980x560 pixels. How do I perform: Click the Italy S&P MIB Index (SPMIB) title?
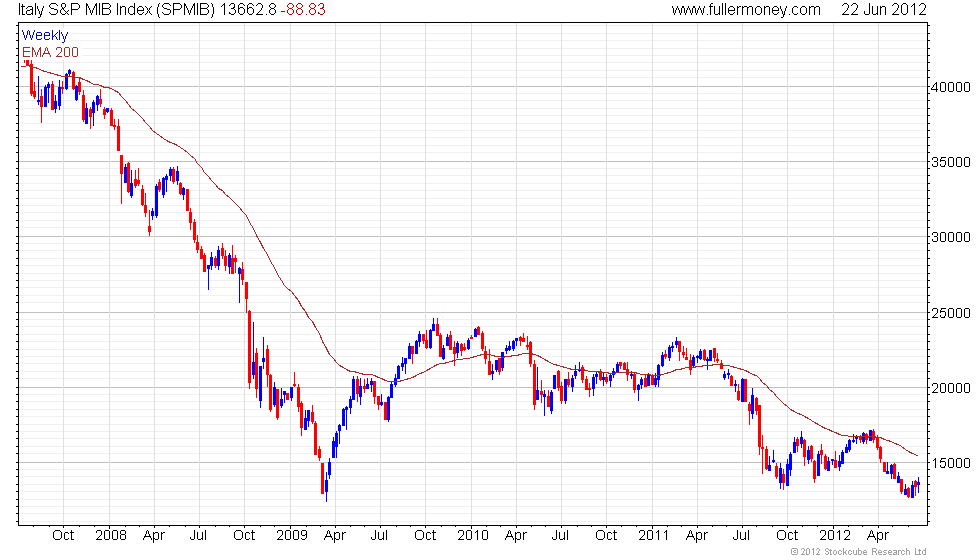117,9
